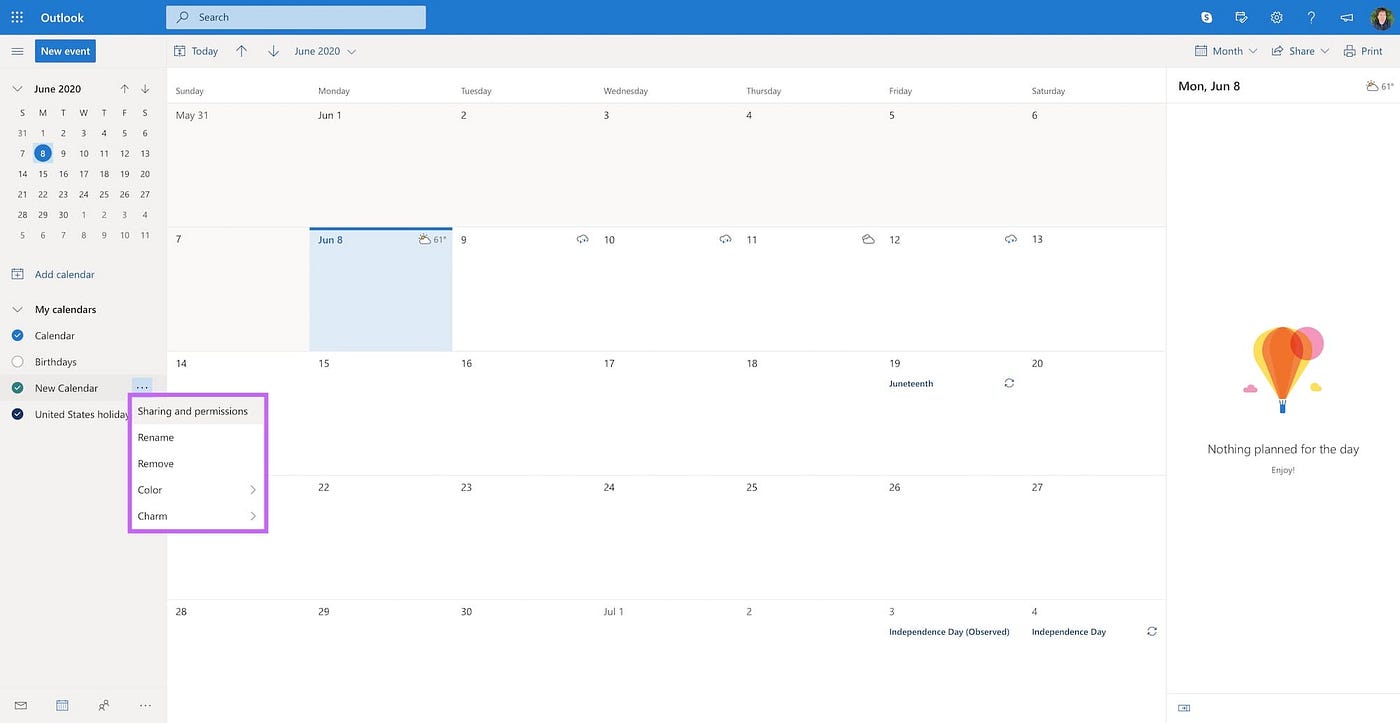The image size is (1400, 723).
Task: Click the weather icon on June 11
Action: point(868,239)
